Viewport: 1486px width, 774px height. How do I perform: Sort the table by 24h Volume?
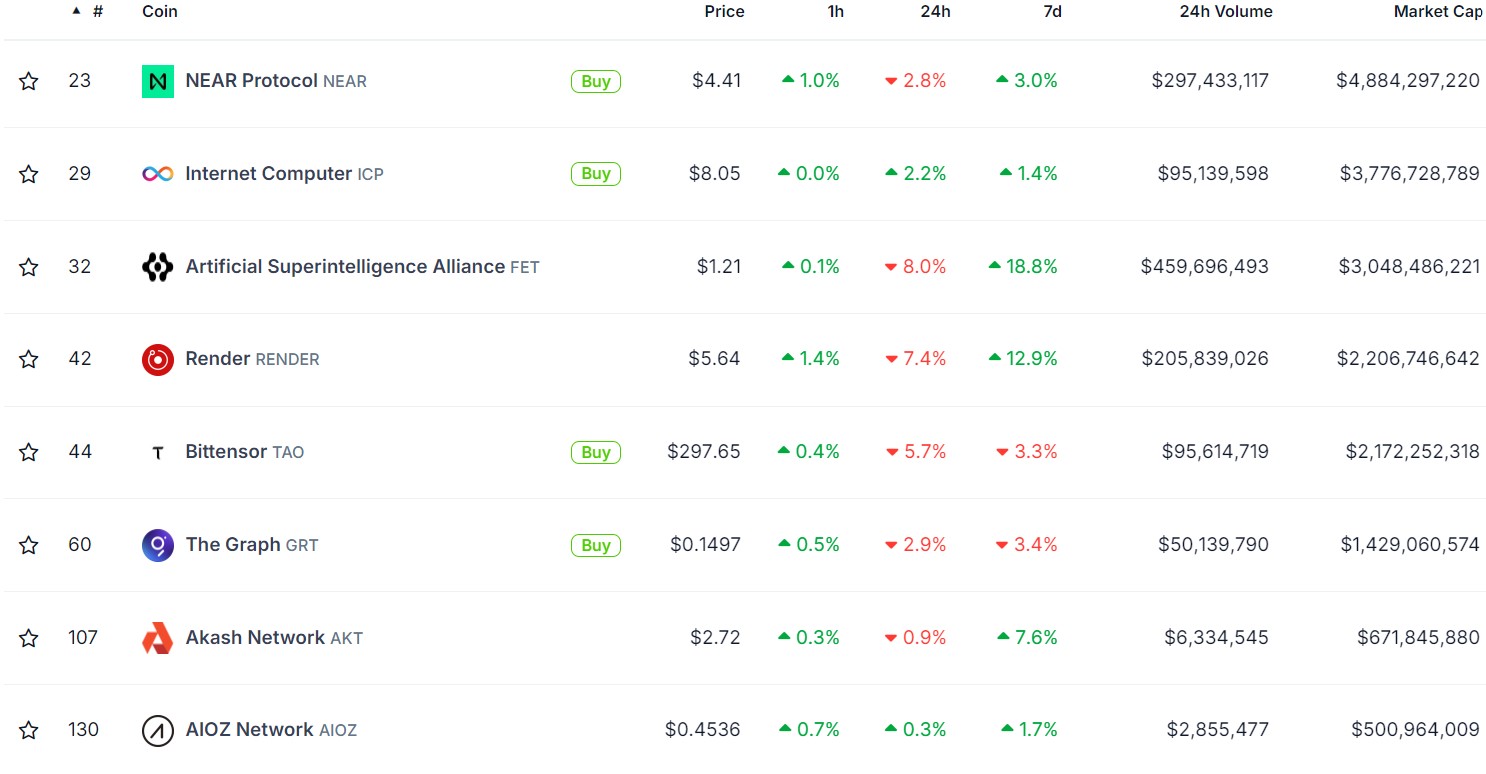tap(1226, 12)
